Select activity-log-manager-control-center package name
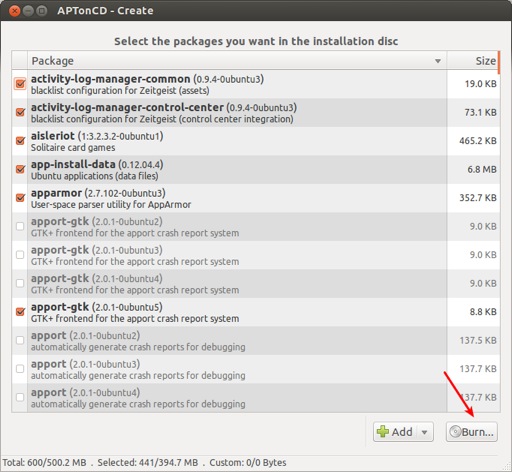Image resolution: width=512 pixels, height=472 pixels. point(127,107)
